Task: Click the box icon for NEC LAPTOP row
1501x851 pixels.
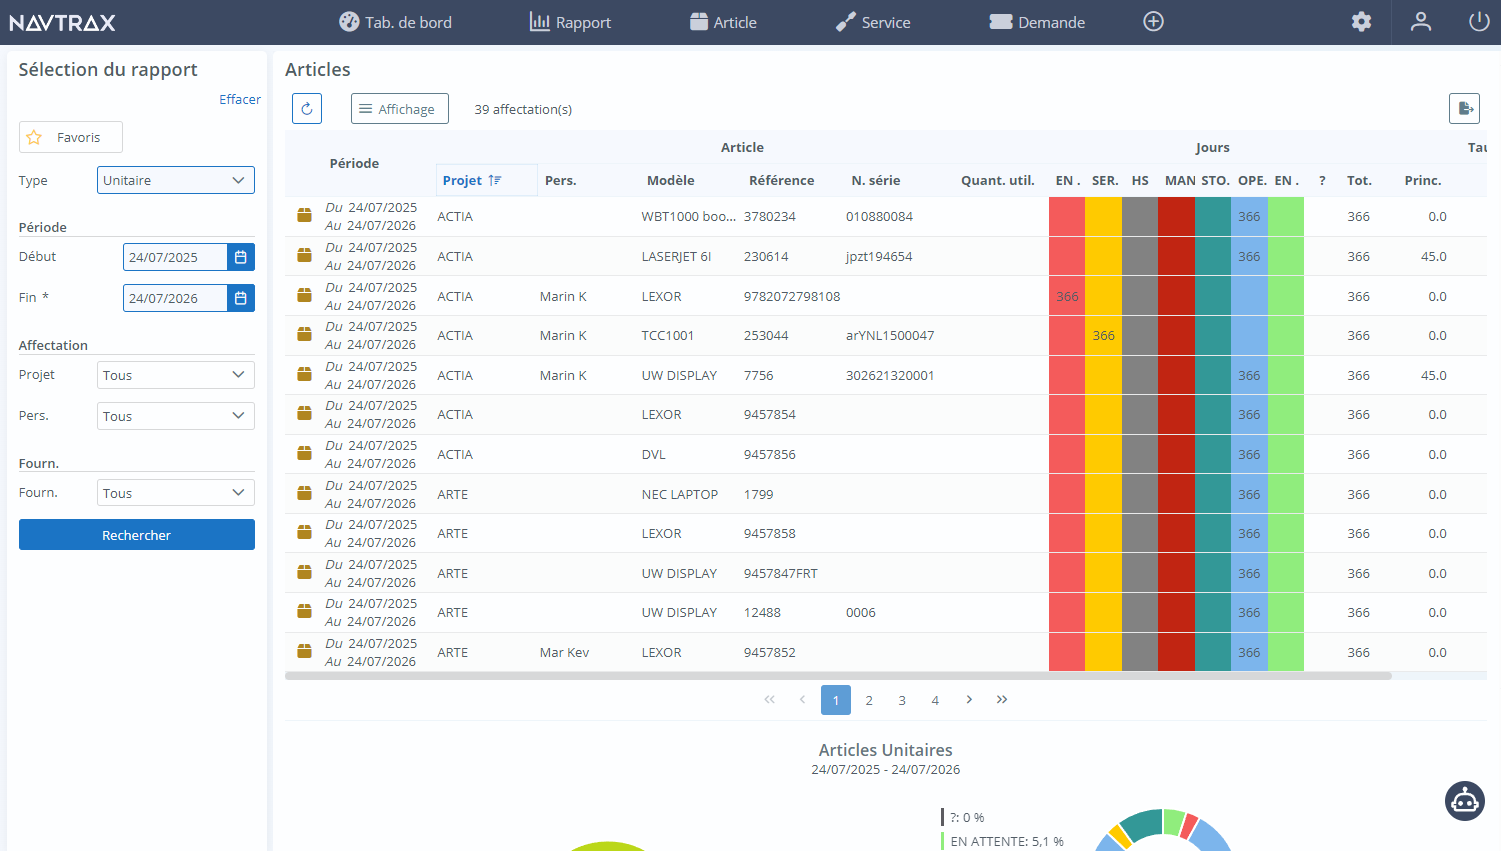Action: pos(305,494)
